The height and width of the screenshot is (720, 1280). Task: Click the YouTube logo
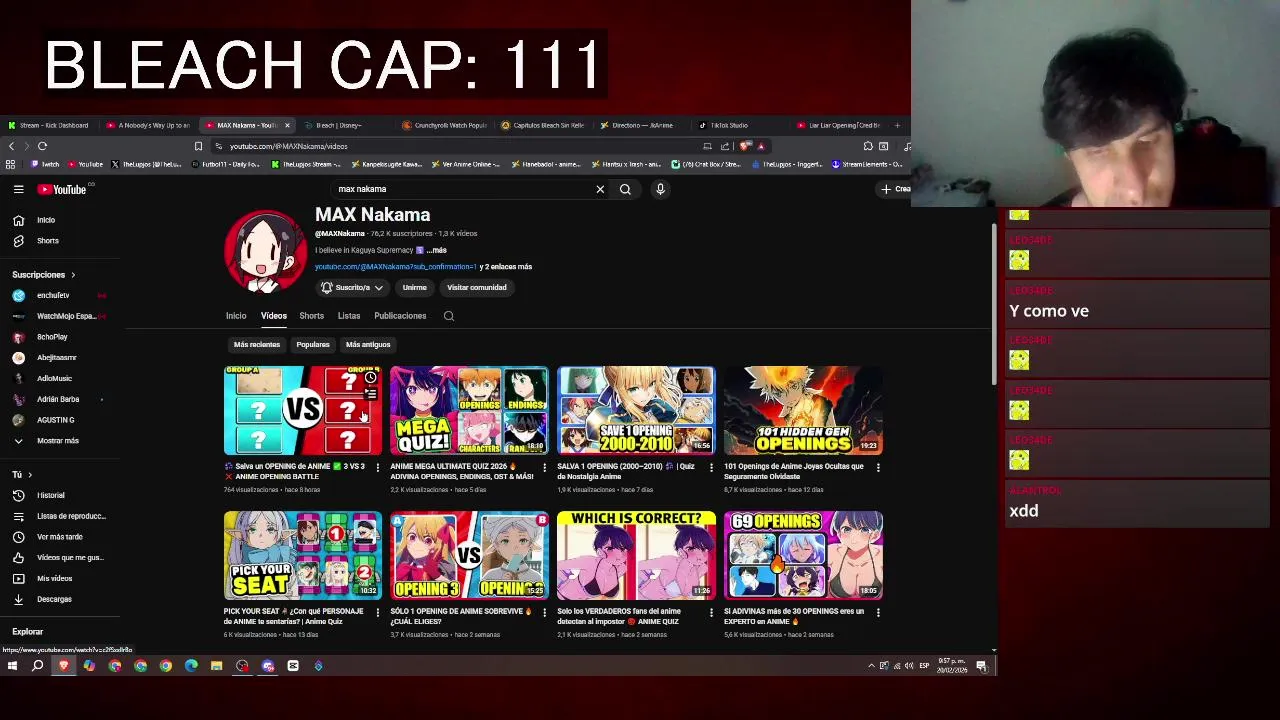coord(62,189)
